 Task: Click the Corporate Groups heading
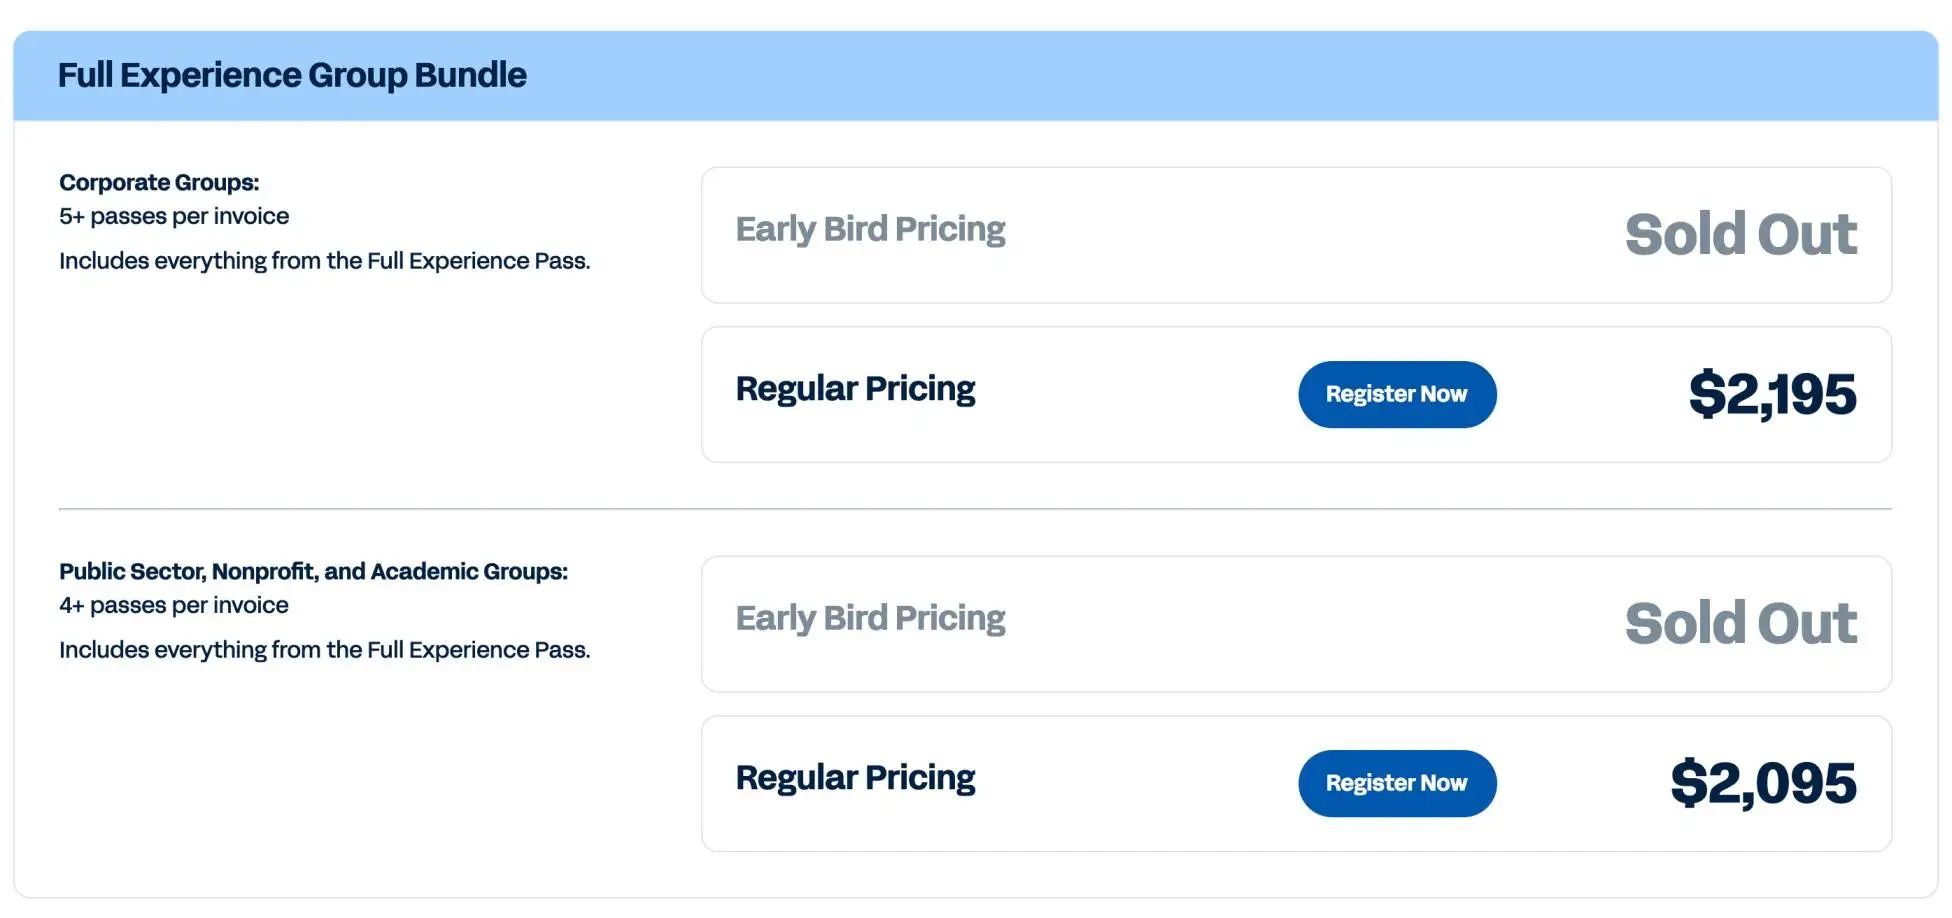[x=159, y=182]
